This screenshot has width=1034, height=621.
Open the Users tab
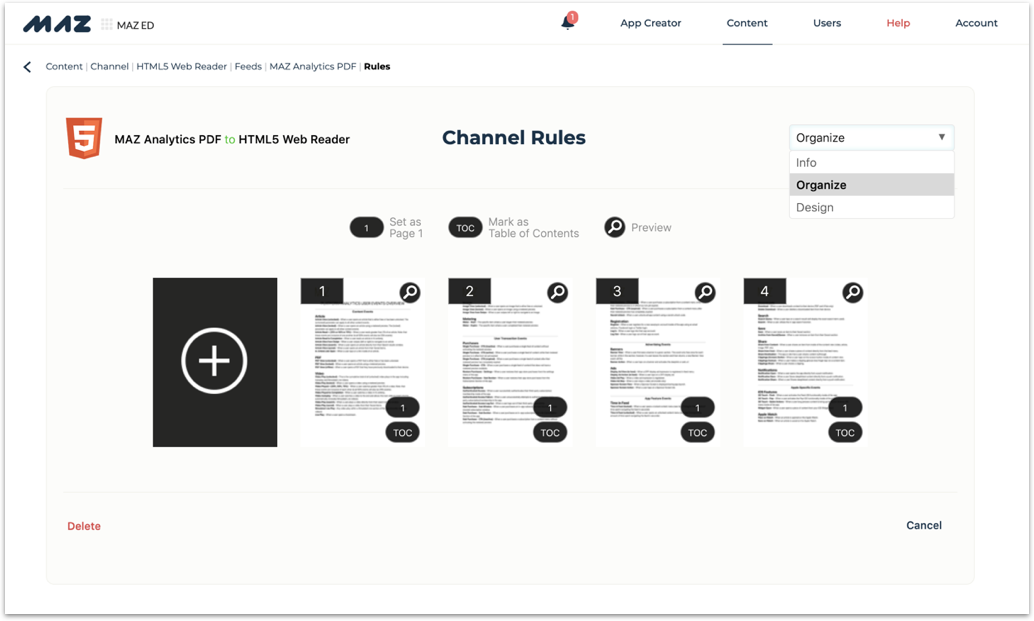tap(827, 23)
